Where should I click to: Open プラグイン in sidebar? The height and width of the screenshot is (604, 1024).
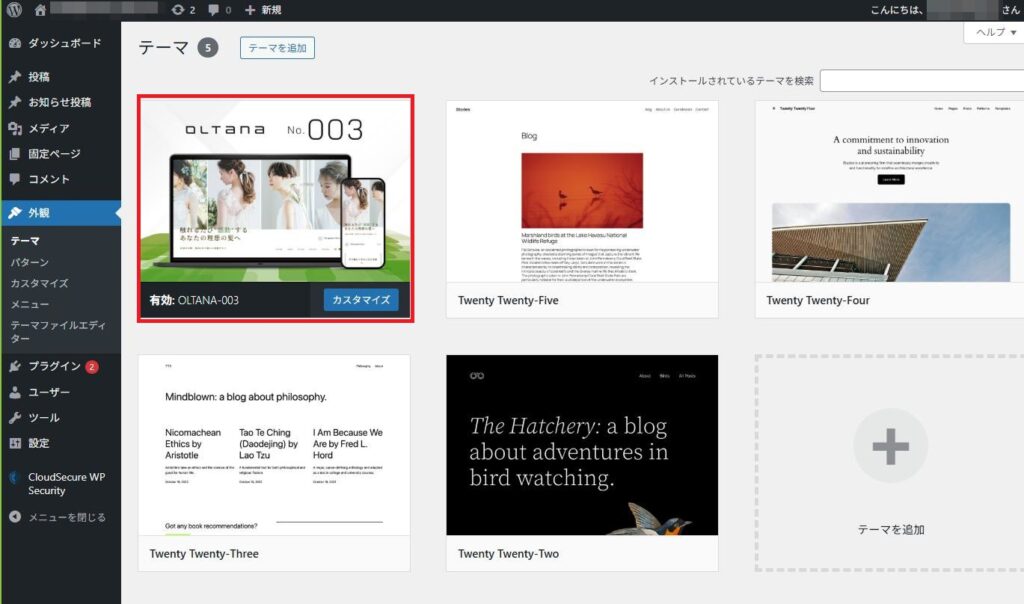61,366
